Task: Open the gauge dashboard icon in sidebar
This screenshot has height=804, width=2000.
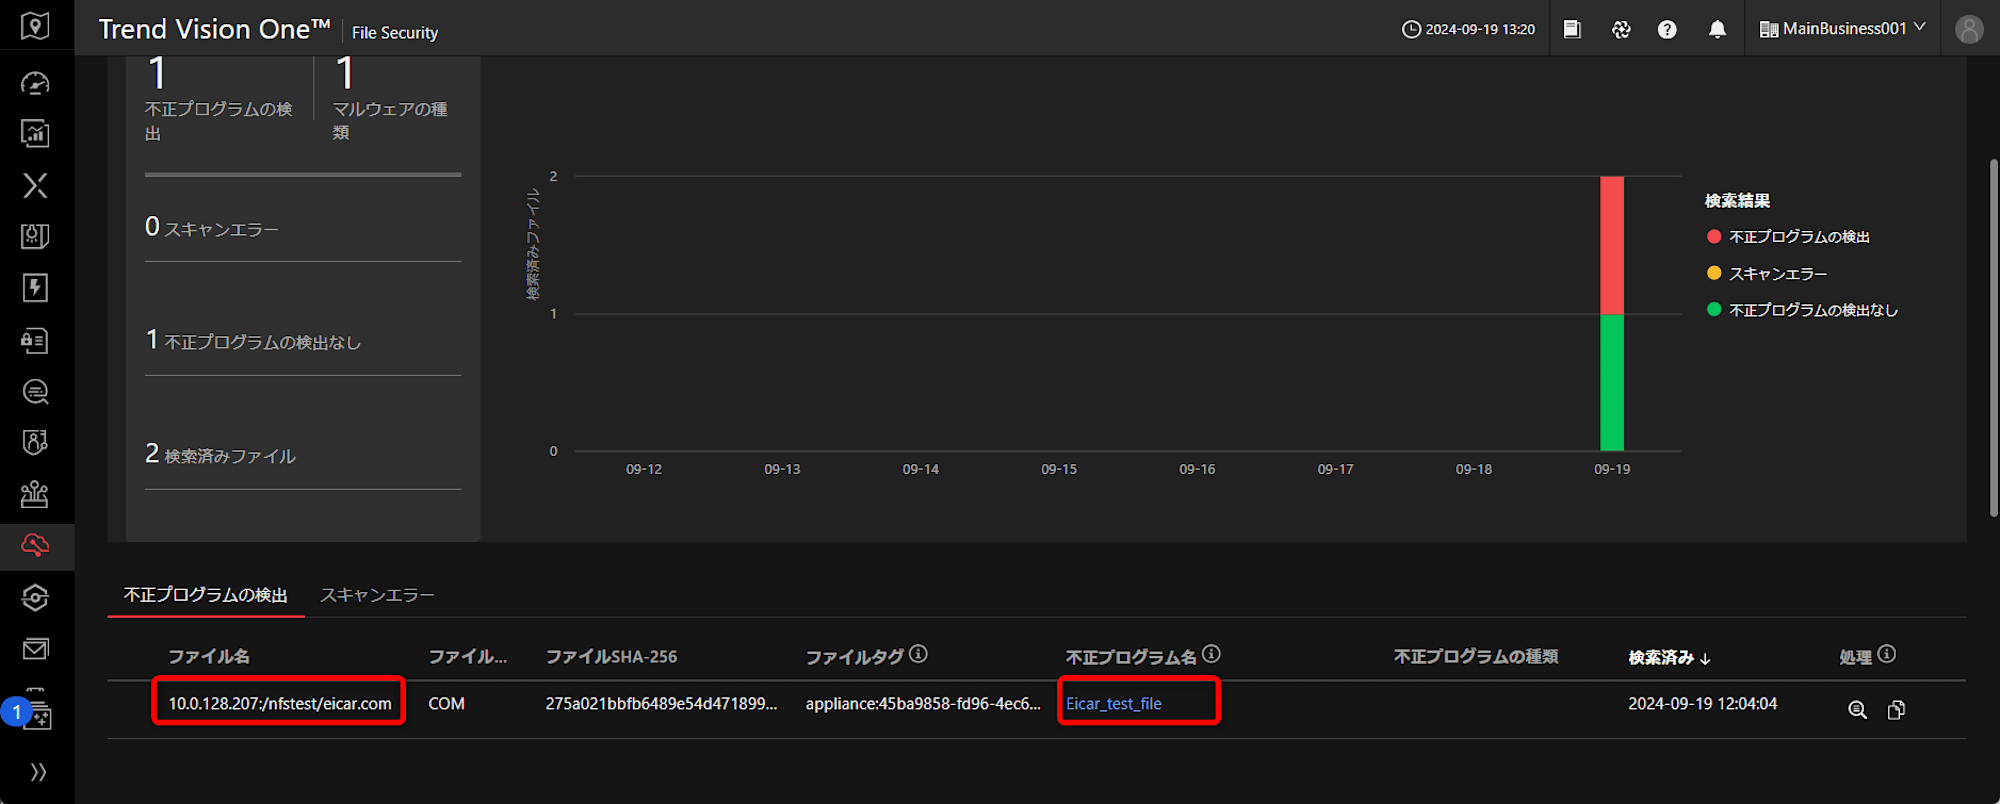Action: click(35, 83)
